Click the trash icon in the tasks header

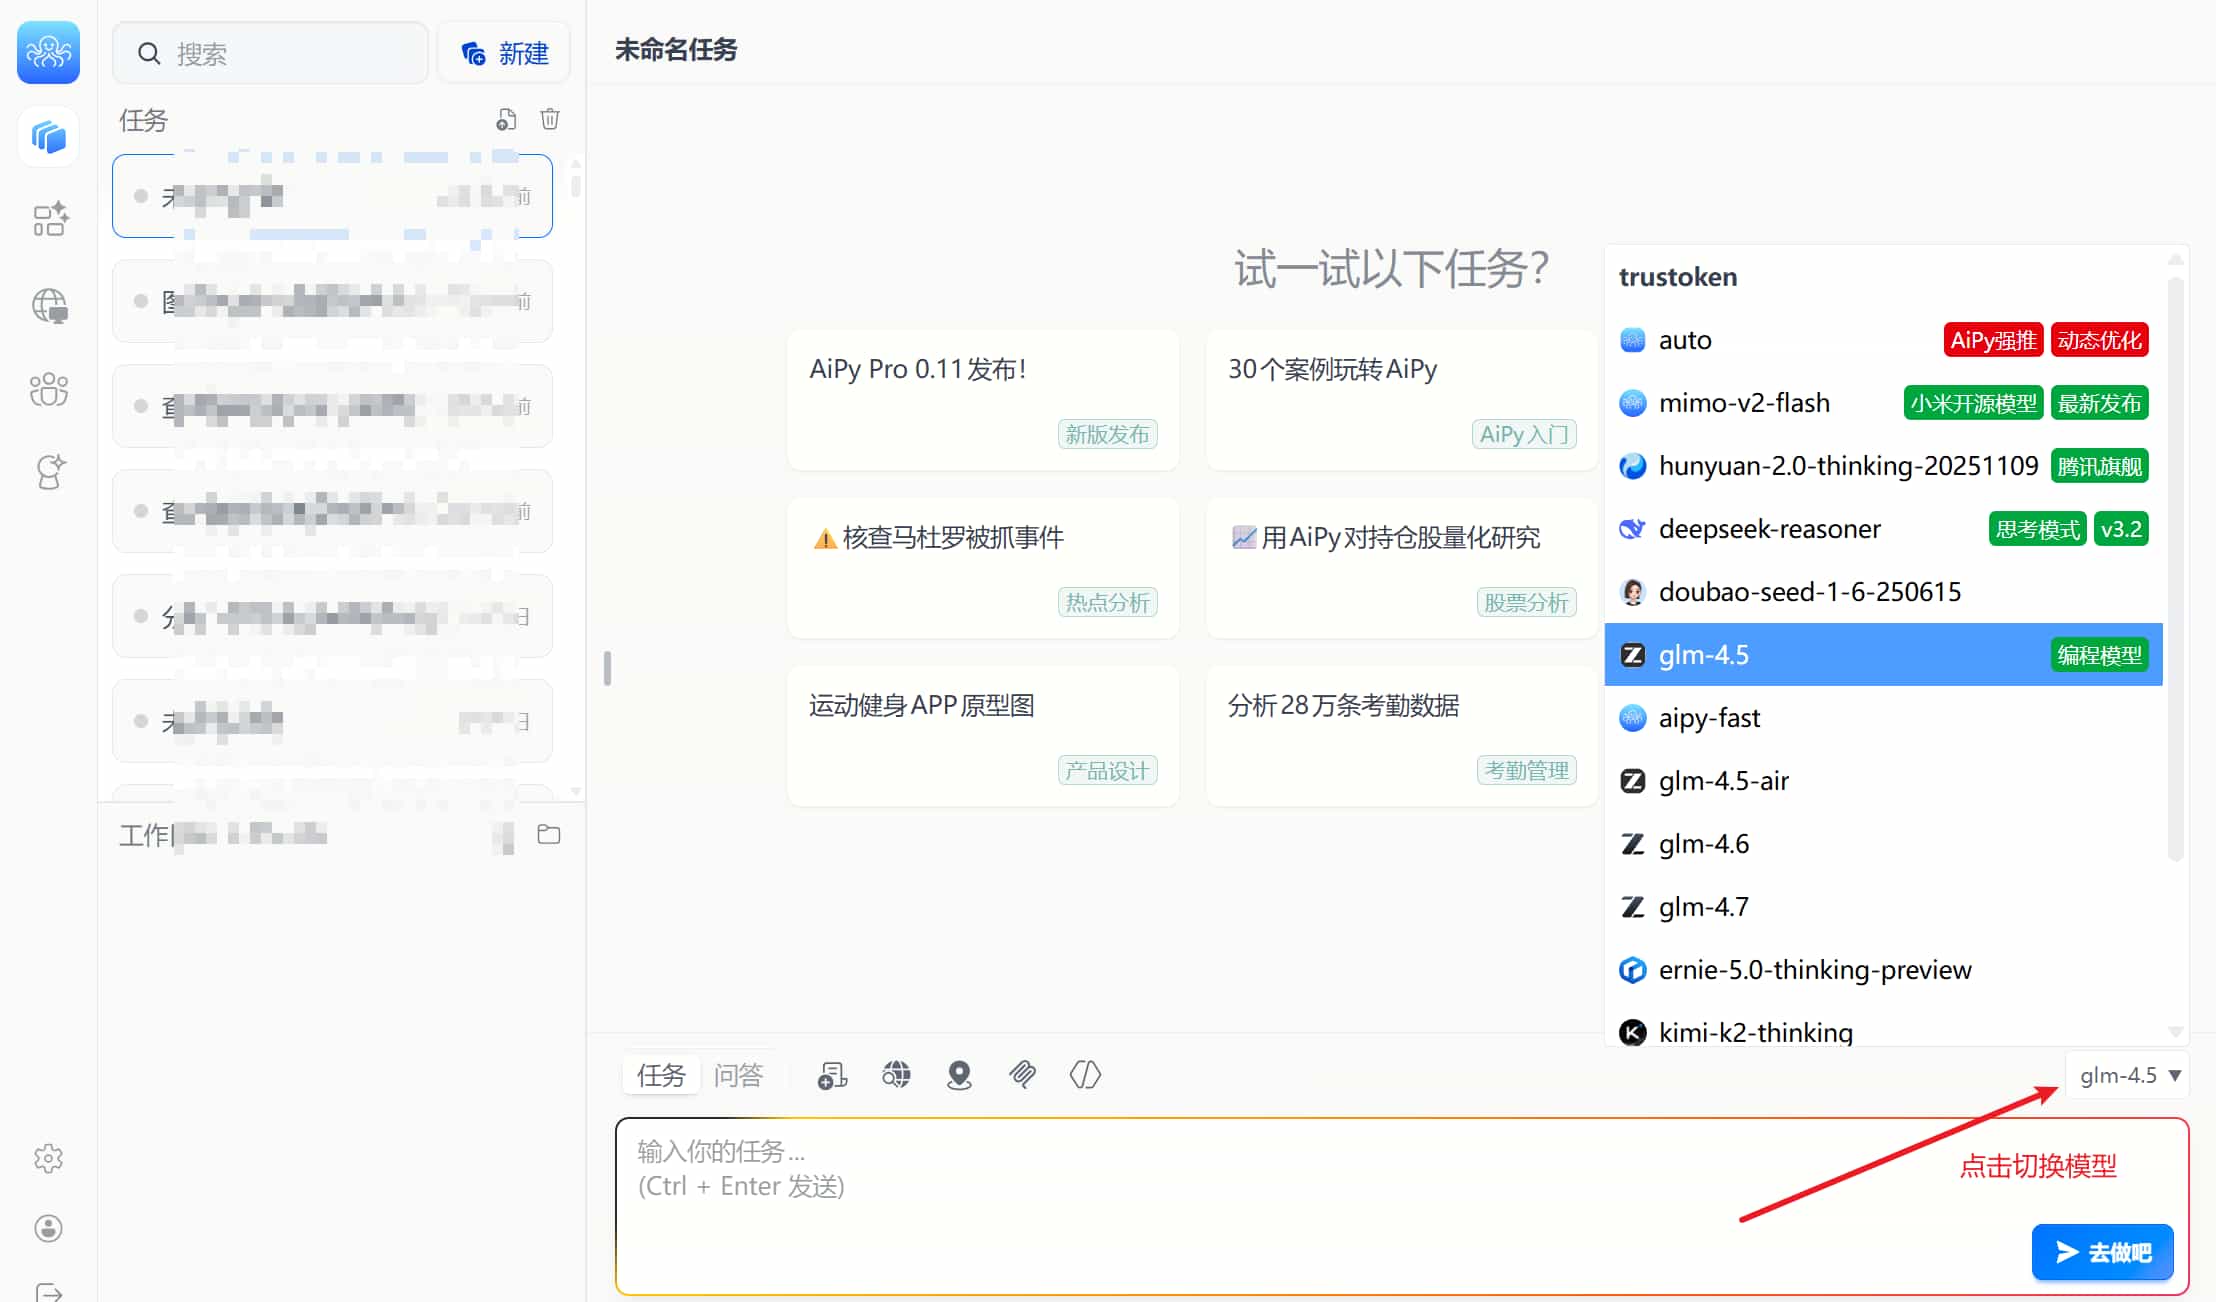point(549,120)
